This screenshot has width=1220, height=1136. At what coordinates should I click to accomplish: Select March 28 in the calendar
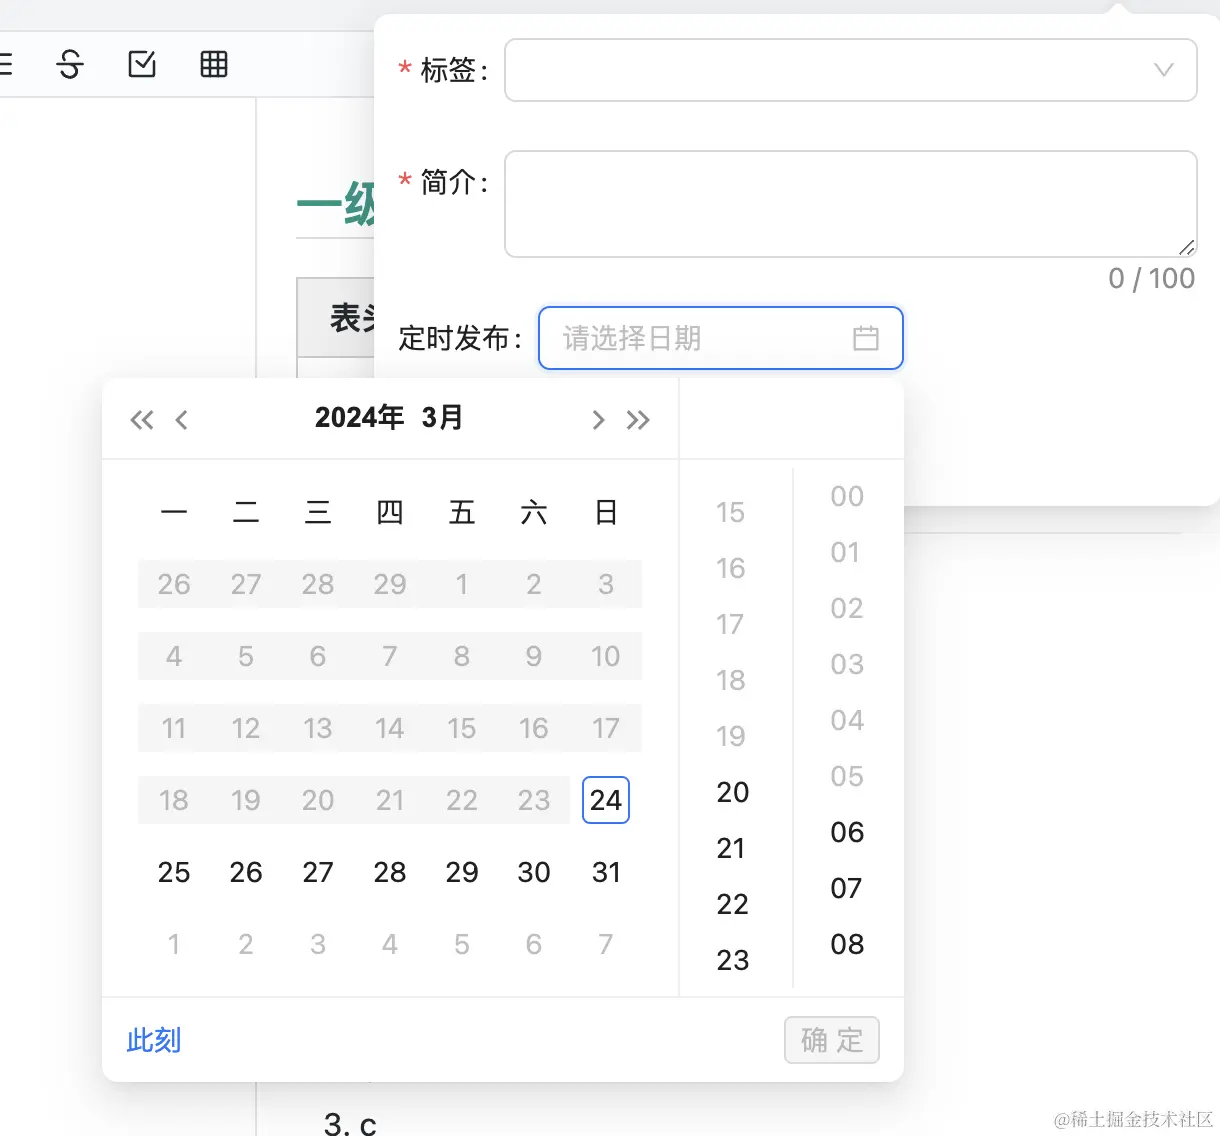390,872
